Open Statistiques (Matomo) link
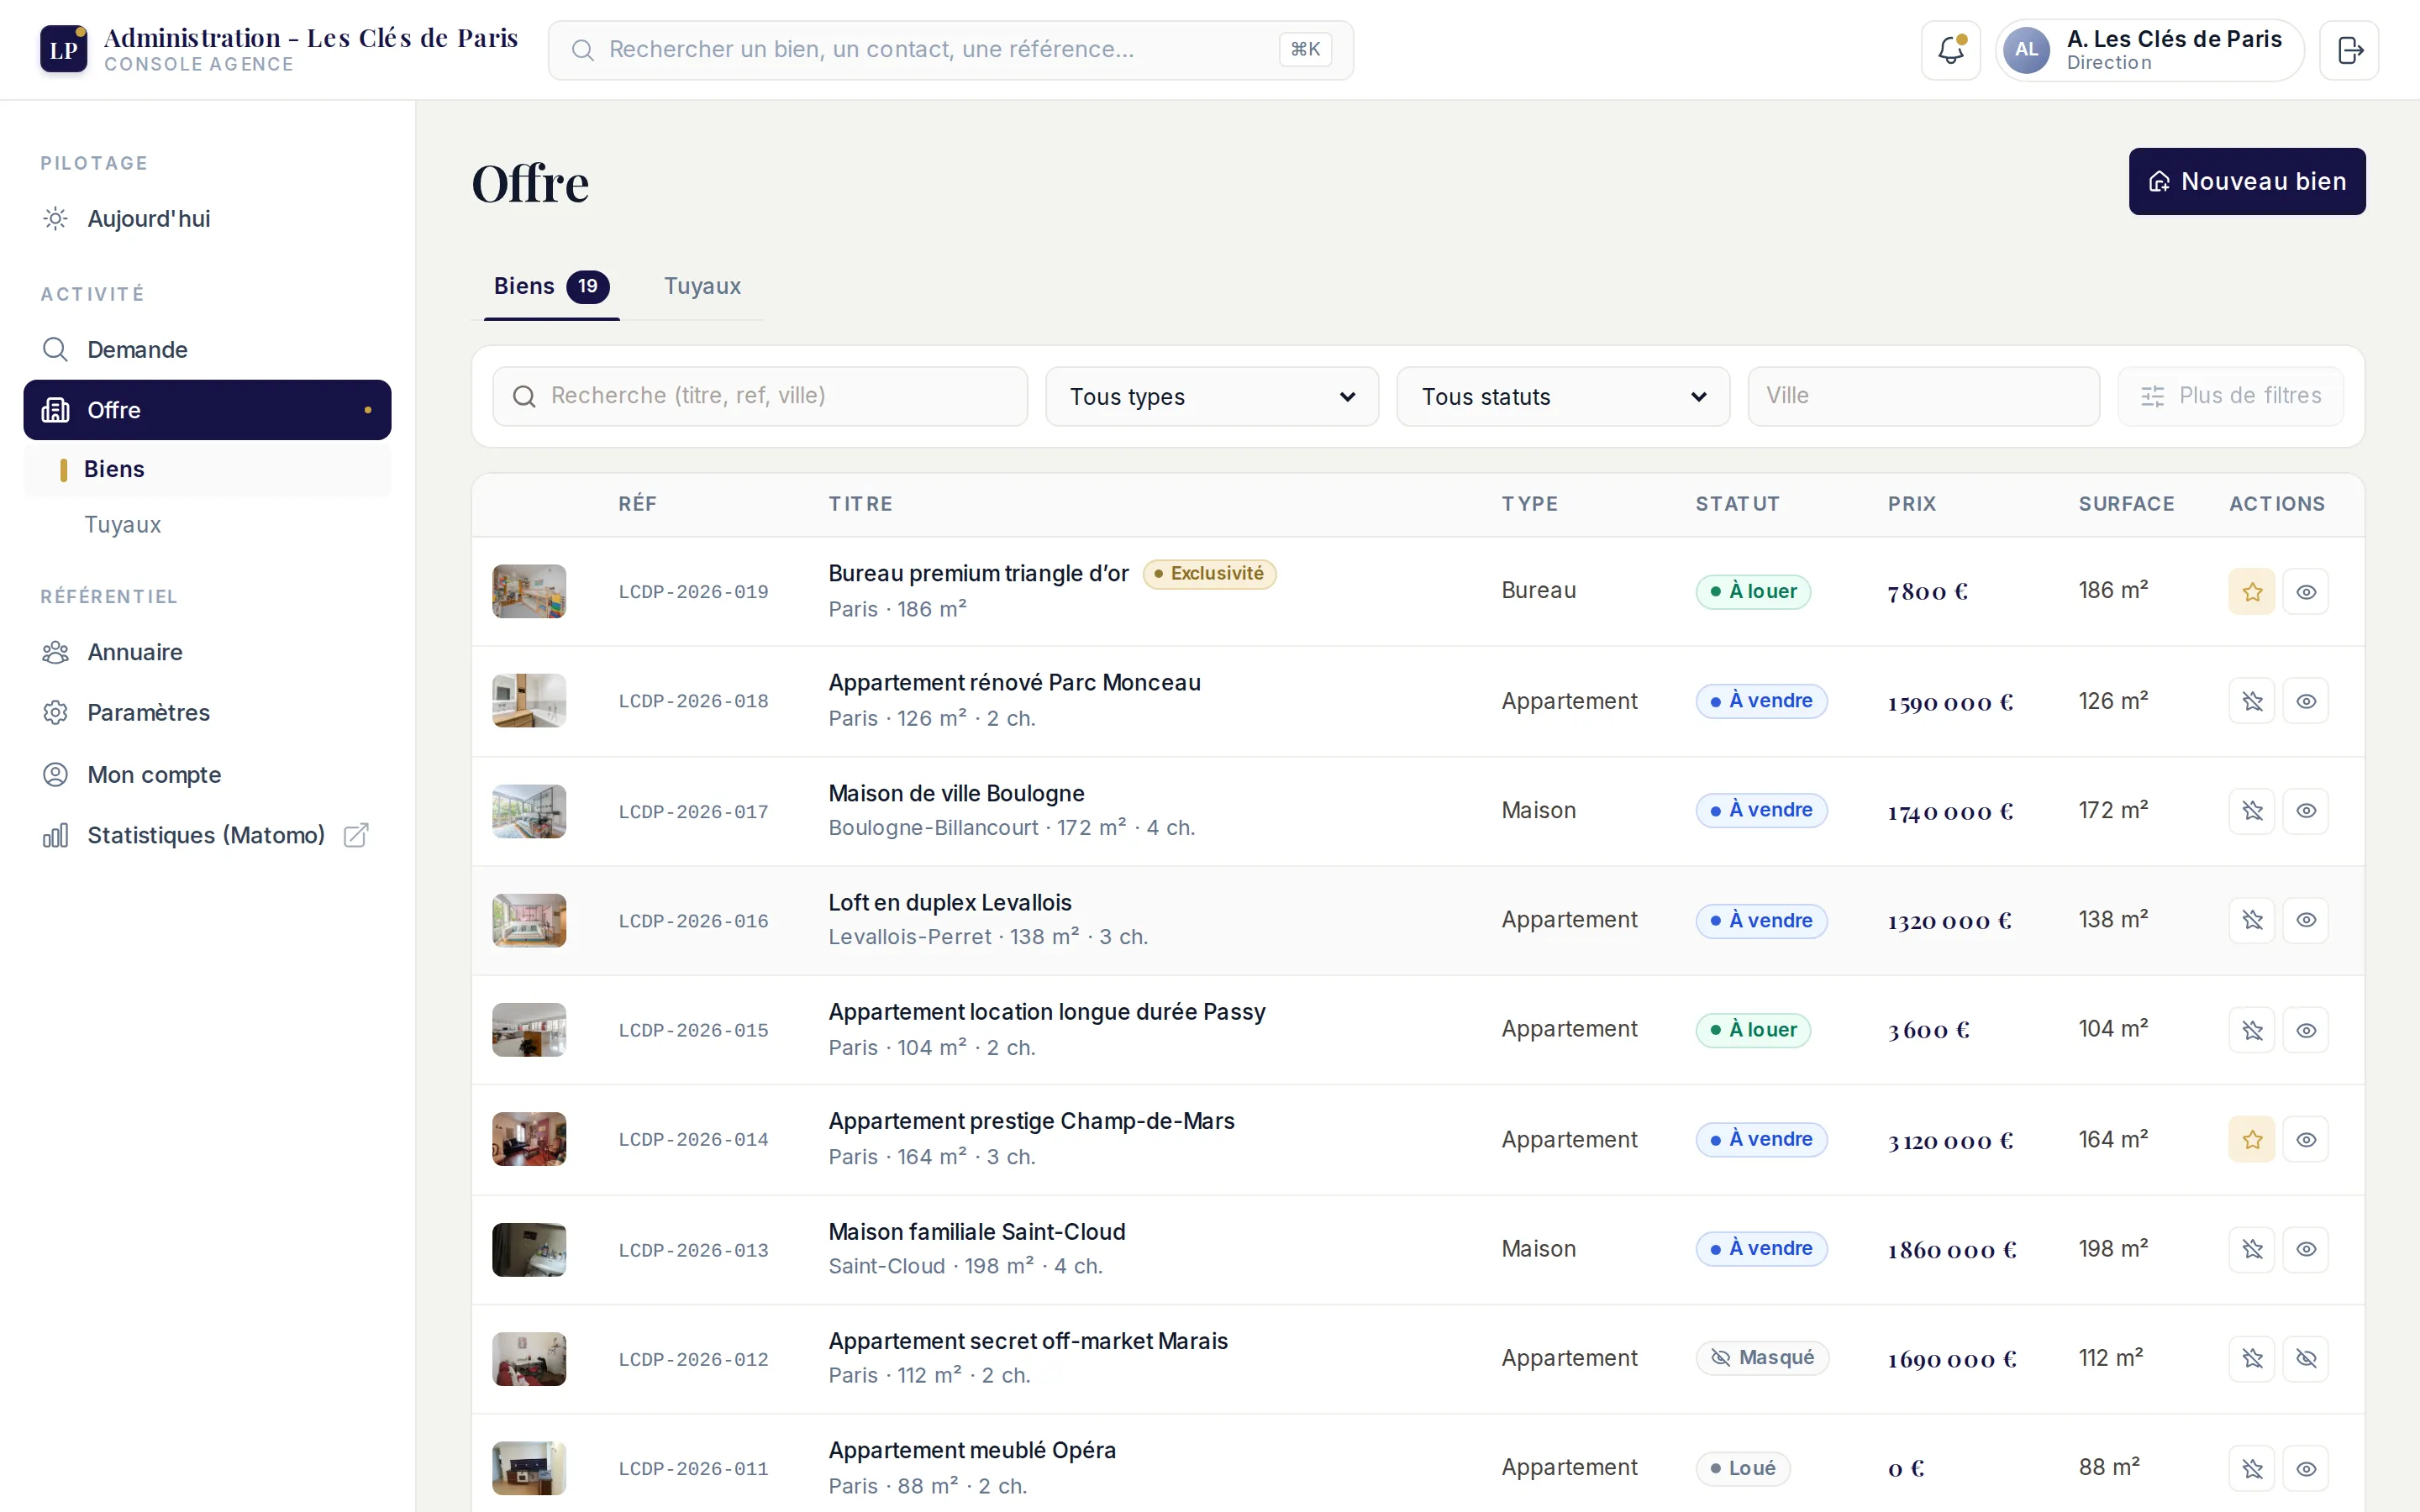2420x1512 pixels. click(207, 835)
